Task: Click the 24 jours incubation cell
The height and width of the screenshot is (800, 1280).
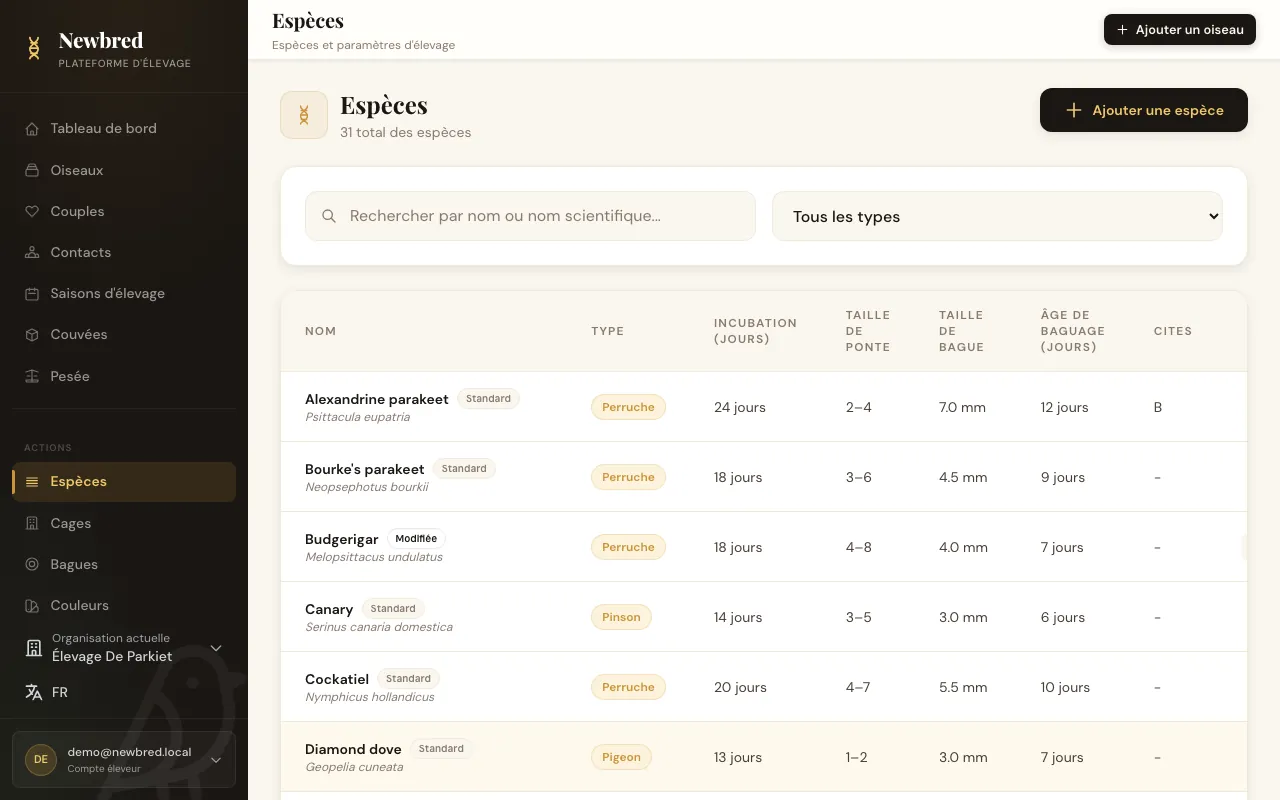Action: click(740, 407)
